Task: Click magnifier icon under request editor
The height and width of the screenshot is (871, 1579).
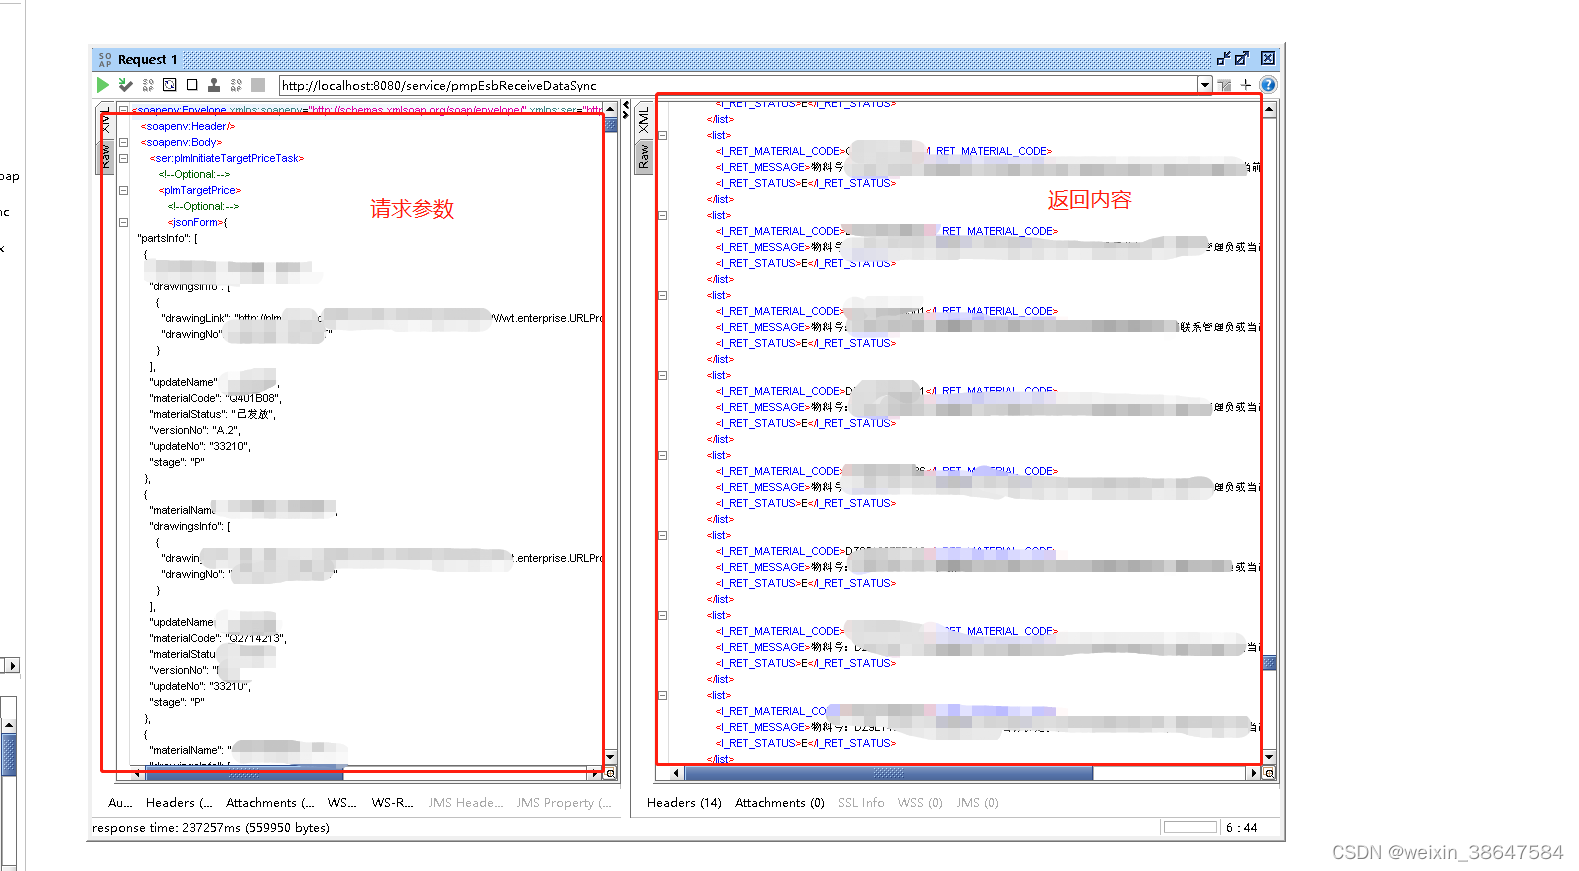Action: (610, 773)
